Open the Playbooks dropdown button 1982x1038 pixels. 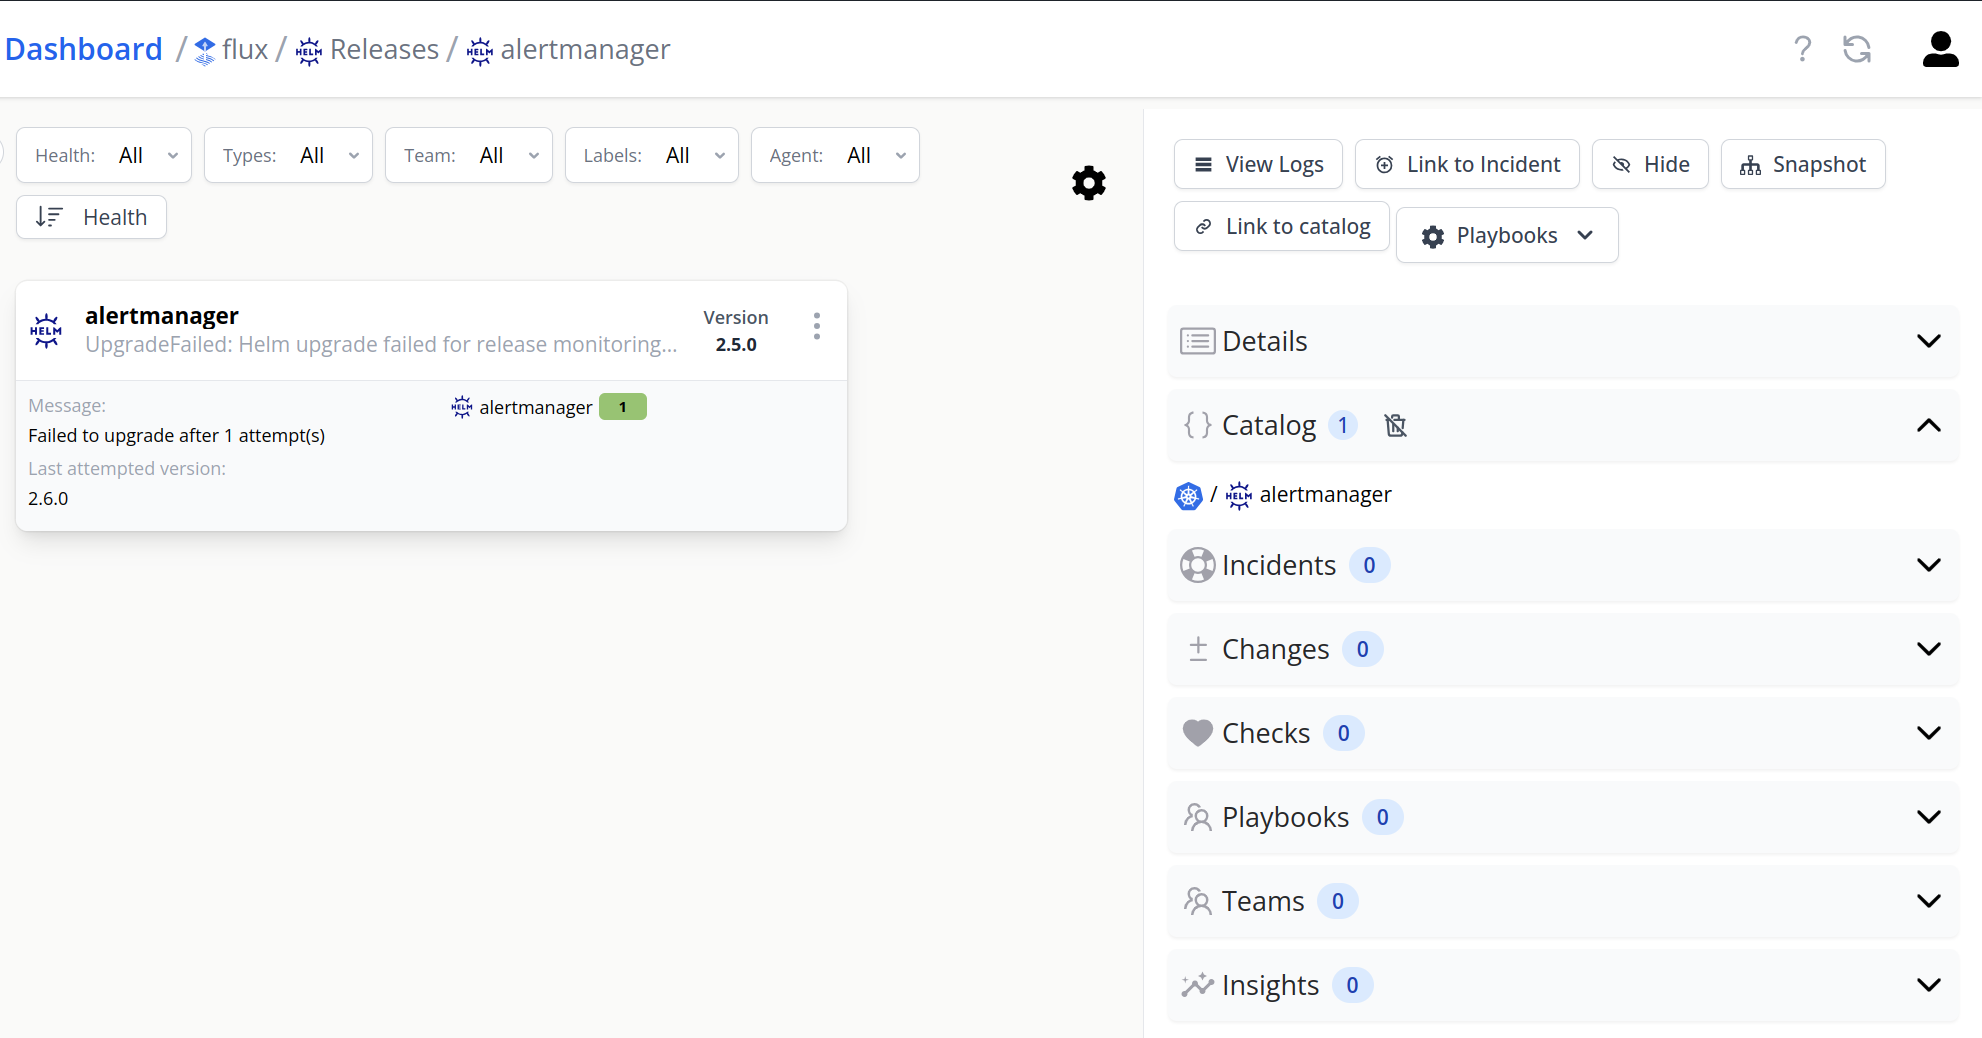pos(1506,235)
